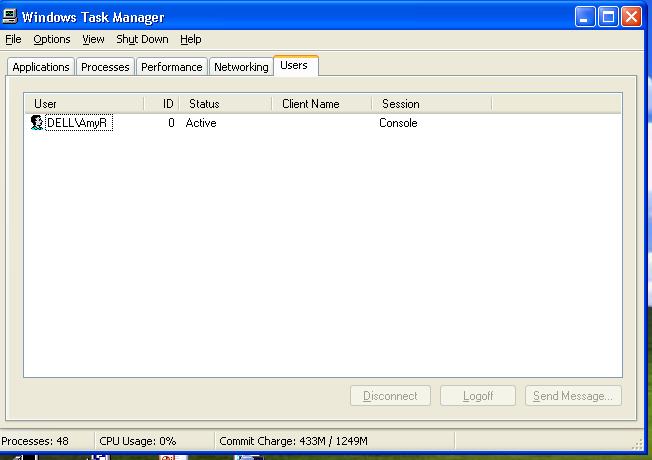Select the Users tab
Image resolution: width=652 pixels, height=460 pixels.
coord(296,66)
